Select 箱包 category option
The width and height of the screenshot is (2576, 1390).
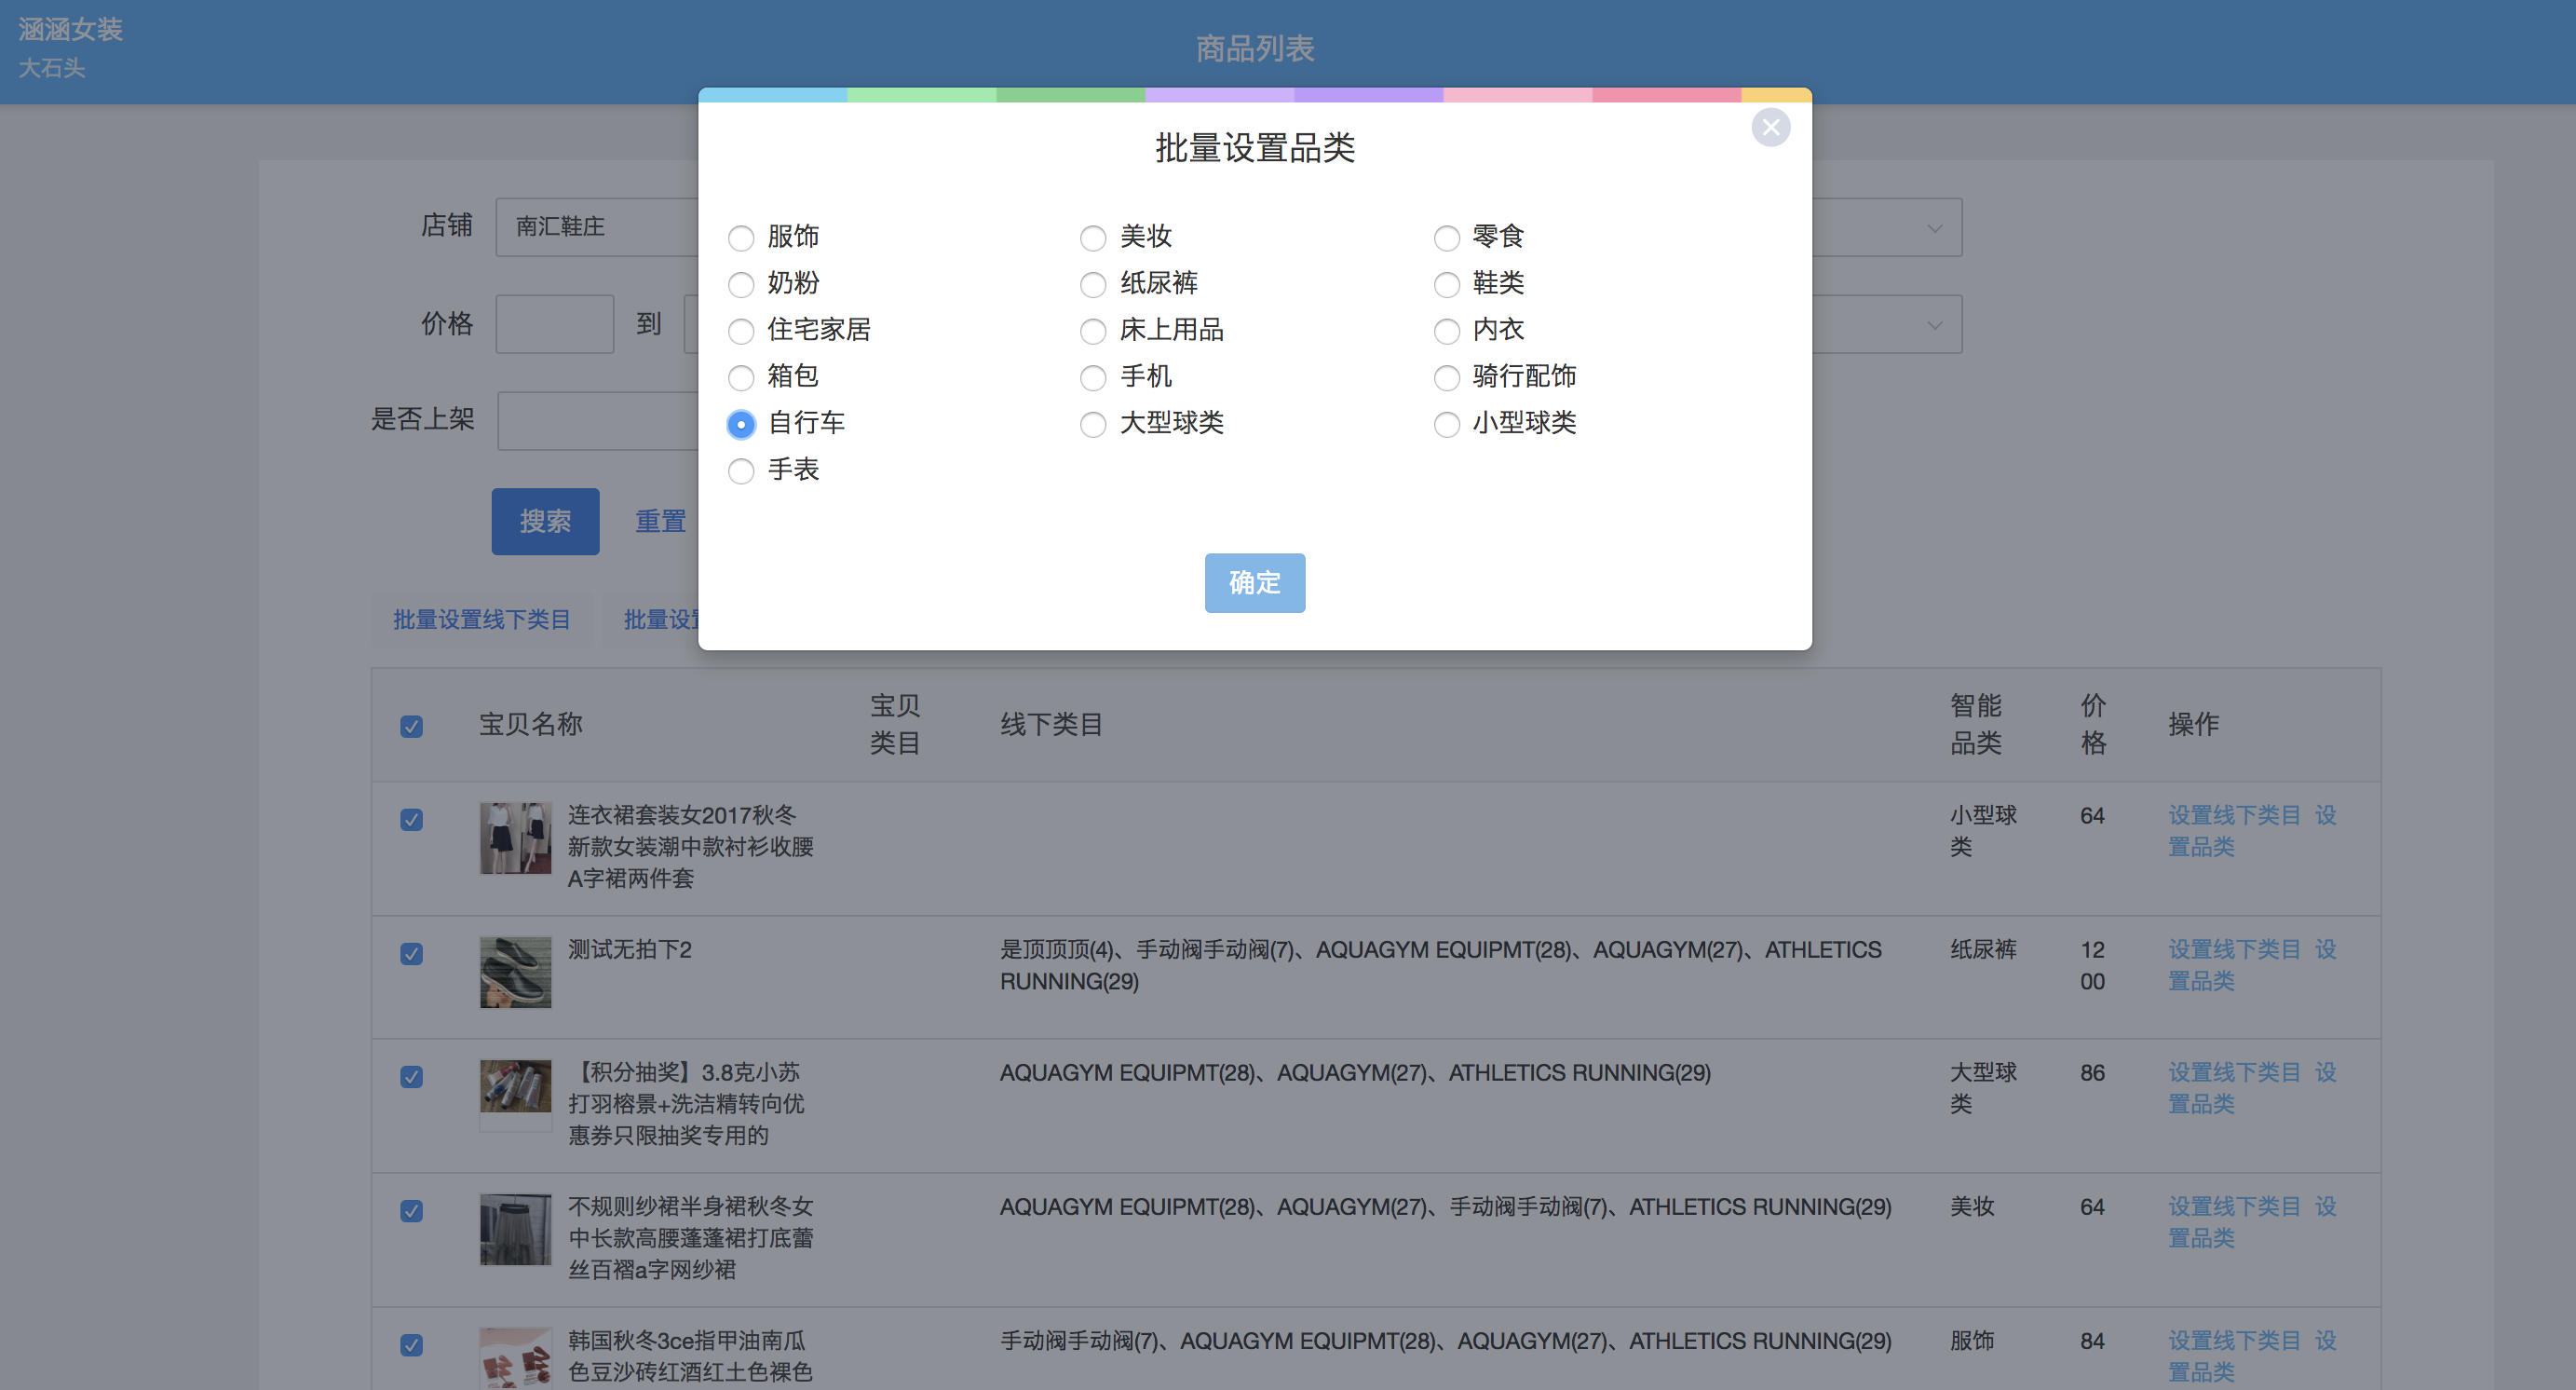[741, 378]
